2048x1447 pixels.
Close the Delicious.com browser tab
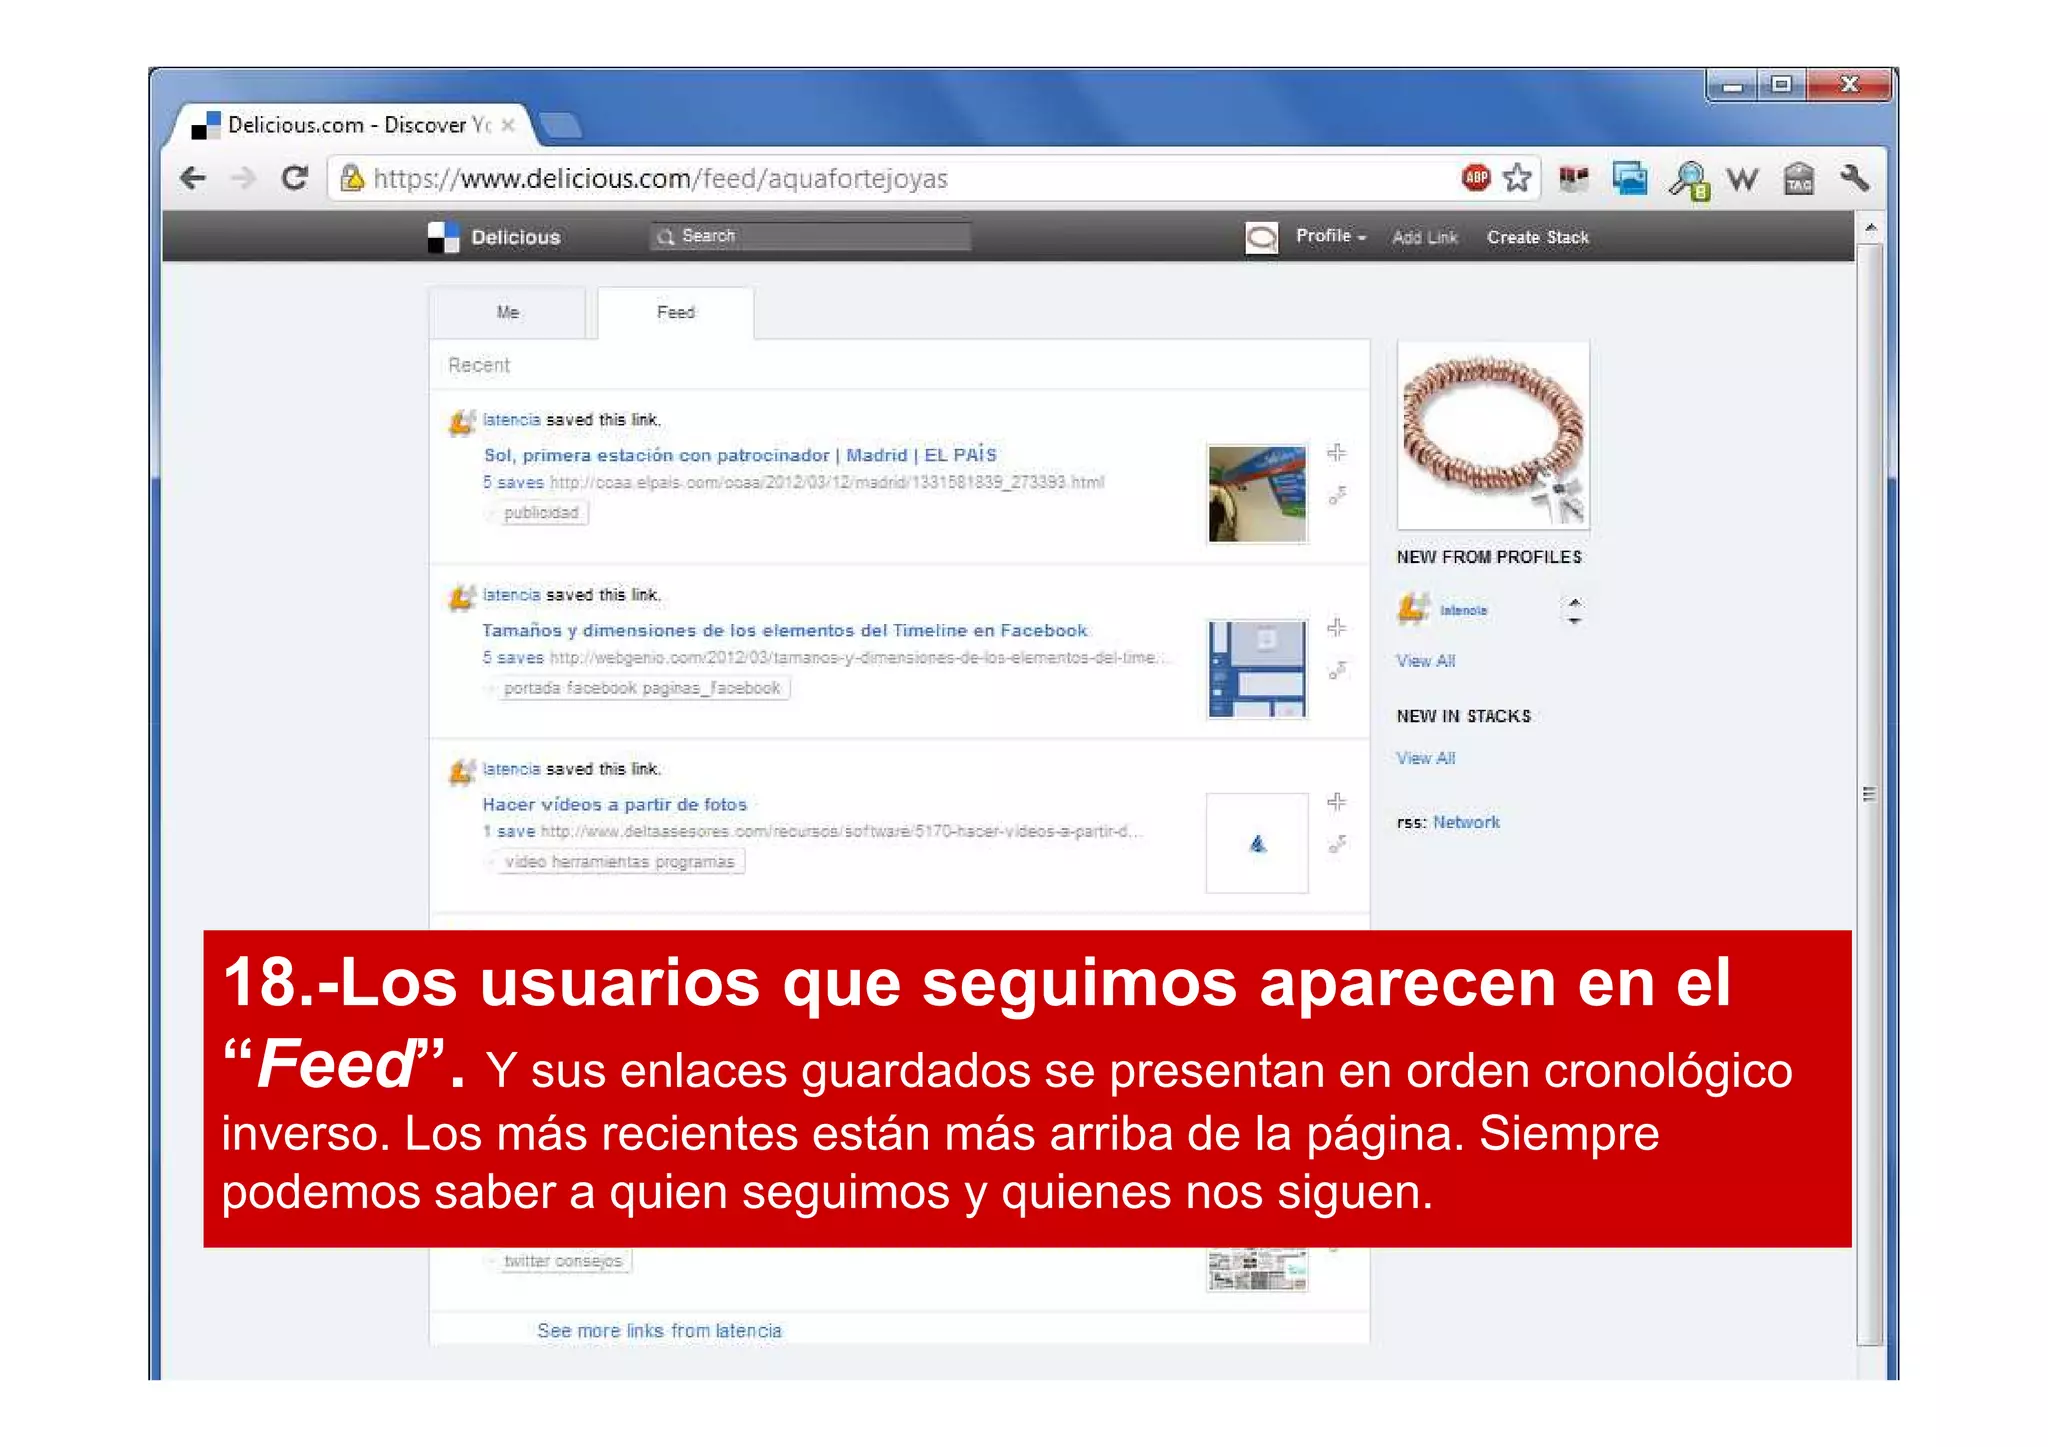[x=508, y=125]
